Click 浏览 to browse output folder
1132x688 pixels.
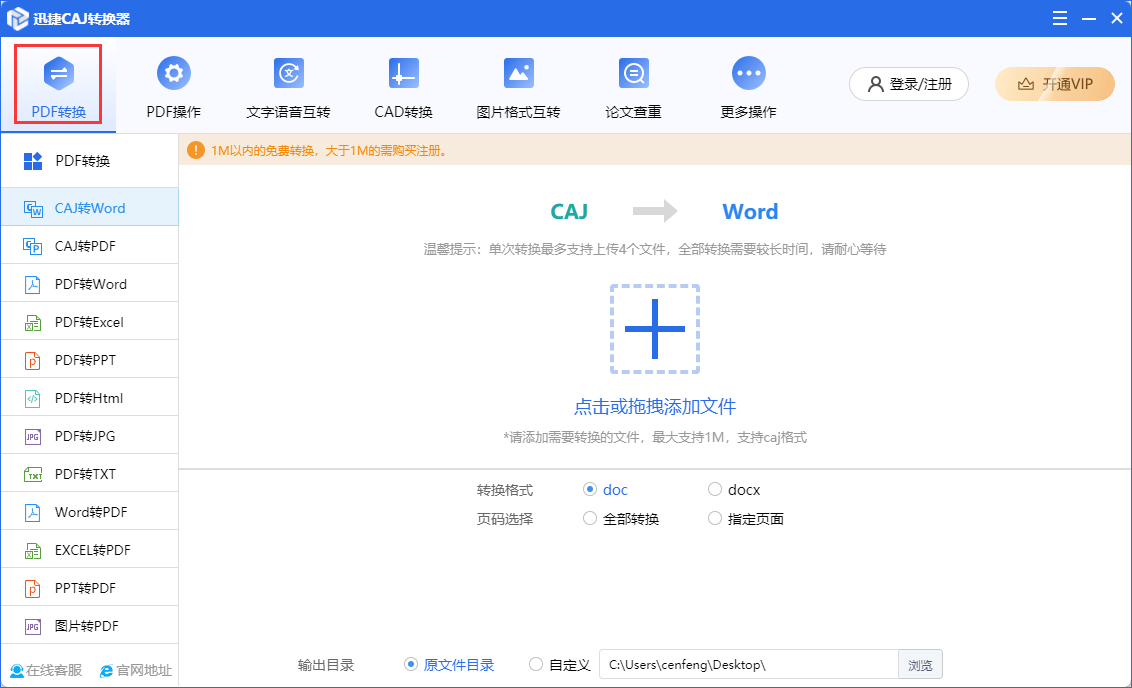pyautogui.click(x=920, y=665)
